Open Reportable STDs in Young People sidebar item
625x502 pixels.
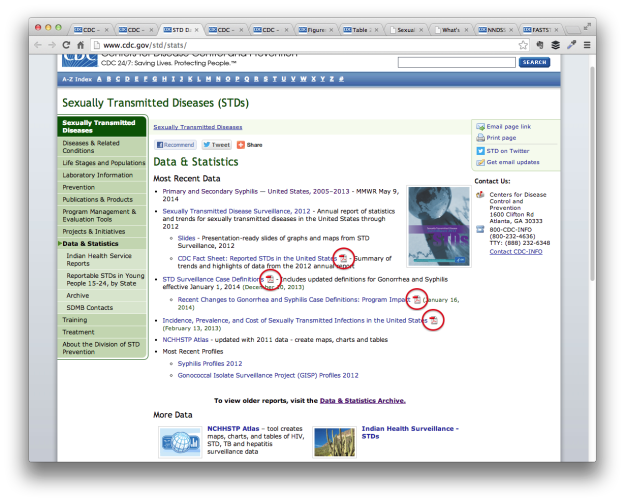click(x=102, y=280)
